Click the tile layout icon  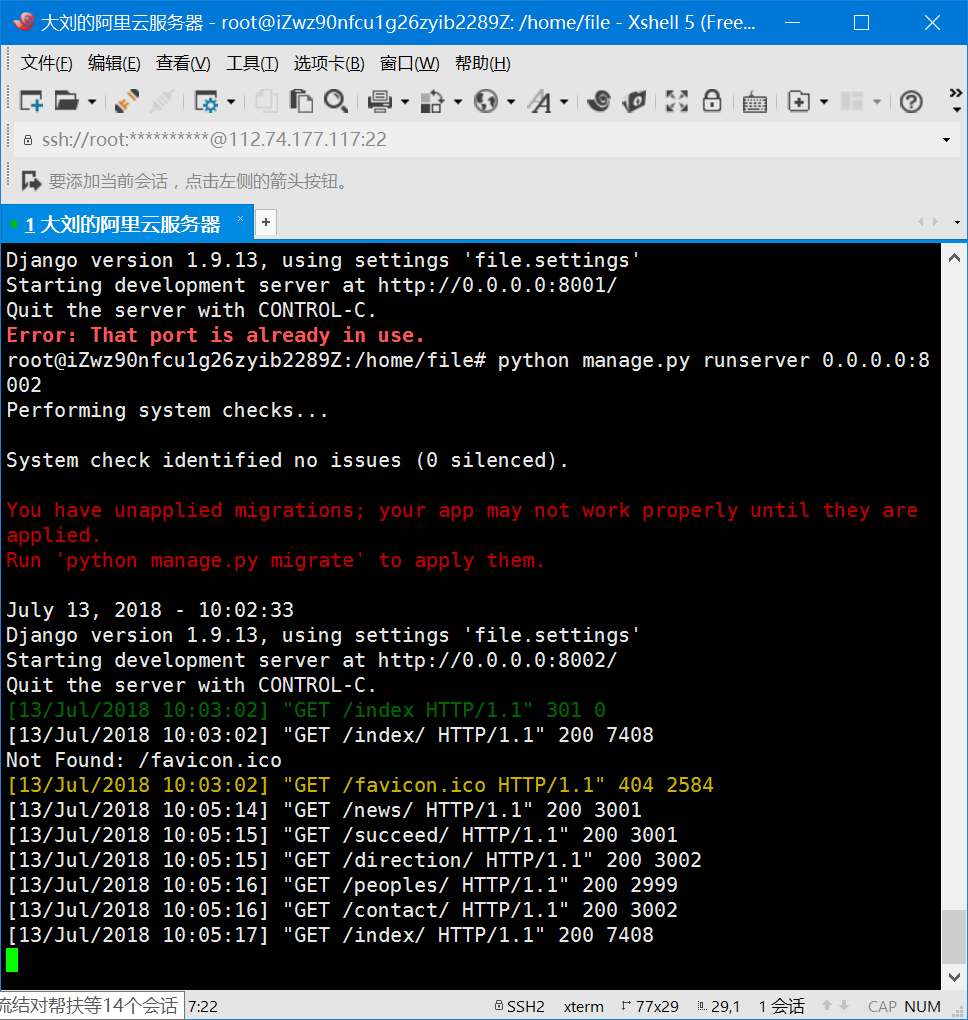pyautogui.click(x=852, y=101)
